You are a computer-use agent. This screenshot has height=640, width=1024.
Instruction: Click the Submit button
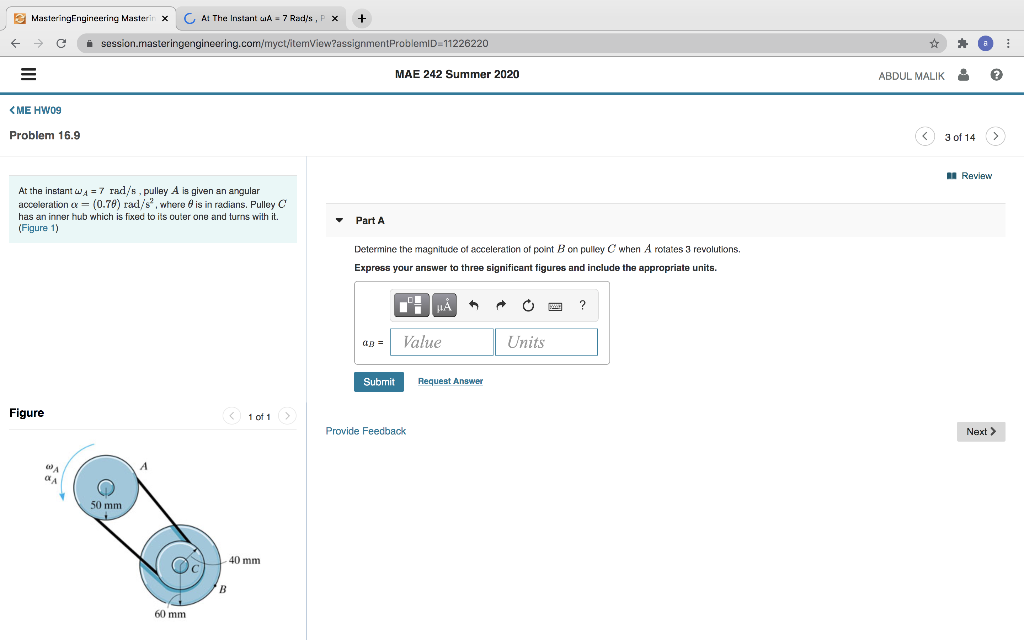[x=378, y=381]
